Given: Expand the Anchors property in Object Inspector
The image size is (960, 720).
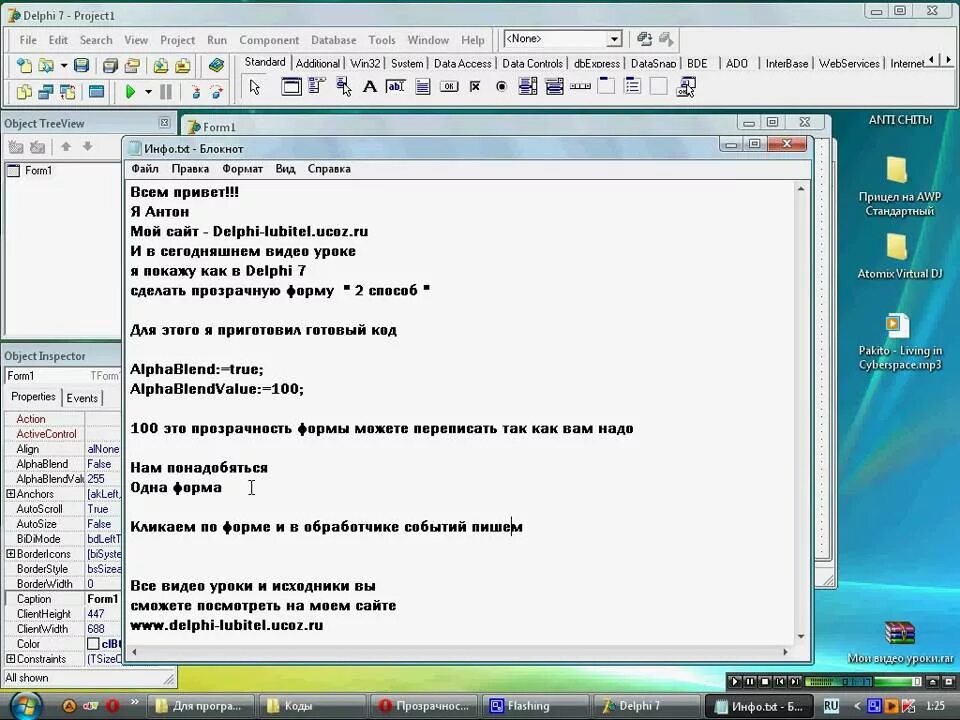Looking at the screenshot, I should 10,493.
